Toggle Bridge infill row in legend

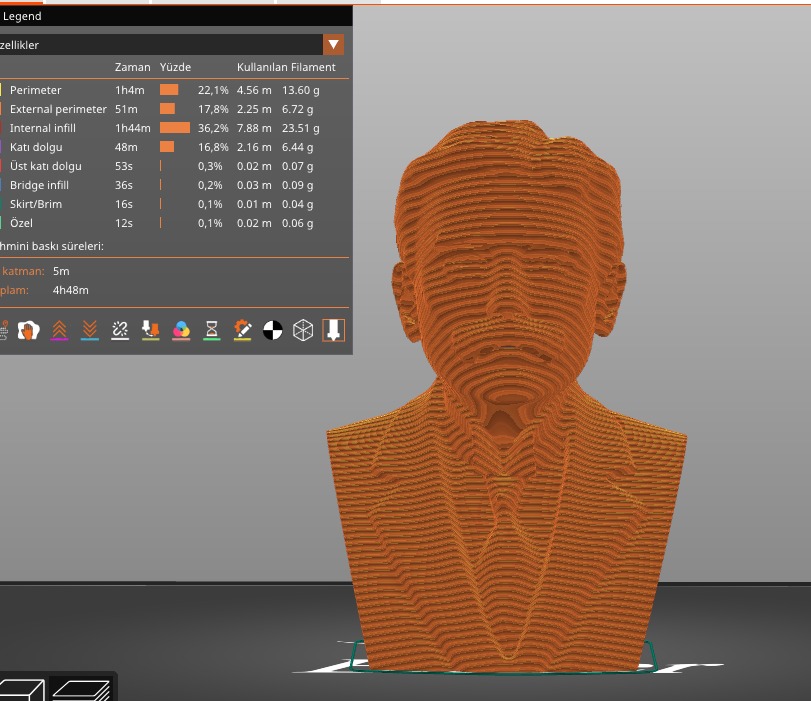[174, 185]
